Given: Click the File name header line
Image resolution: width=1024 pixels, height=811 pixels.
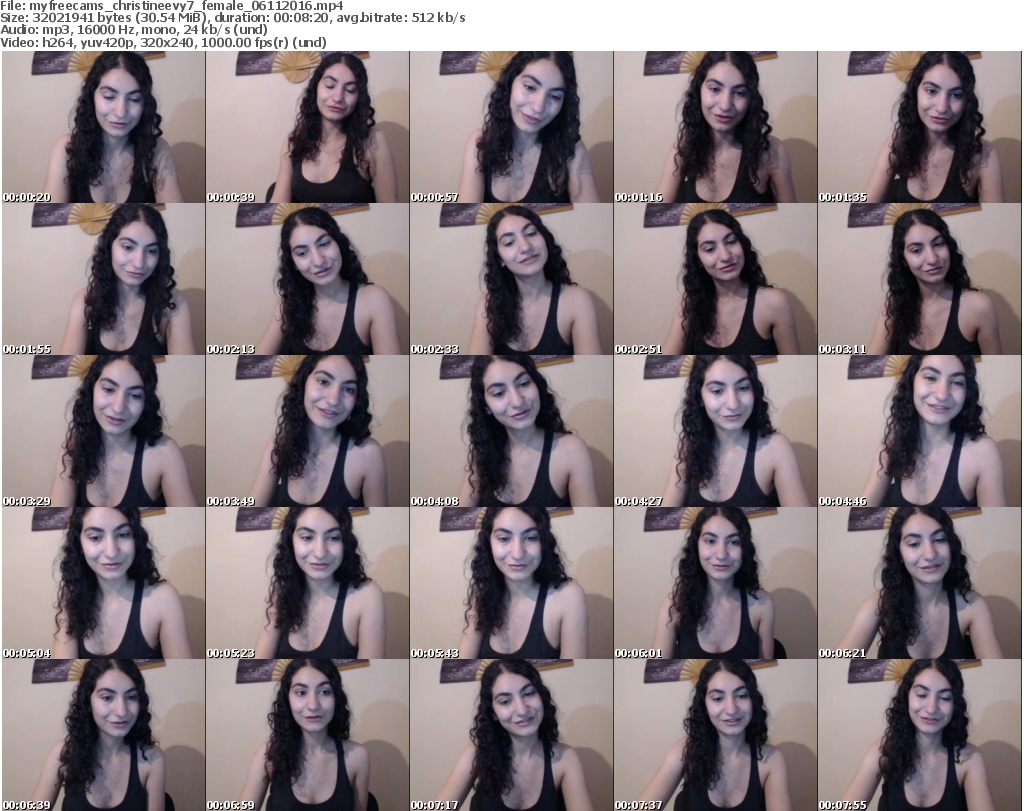Looking at the screenshot, I should (172, 6).
